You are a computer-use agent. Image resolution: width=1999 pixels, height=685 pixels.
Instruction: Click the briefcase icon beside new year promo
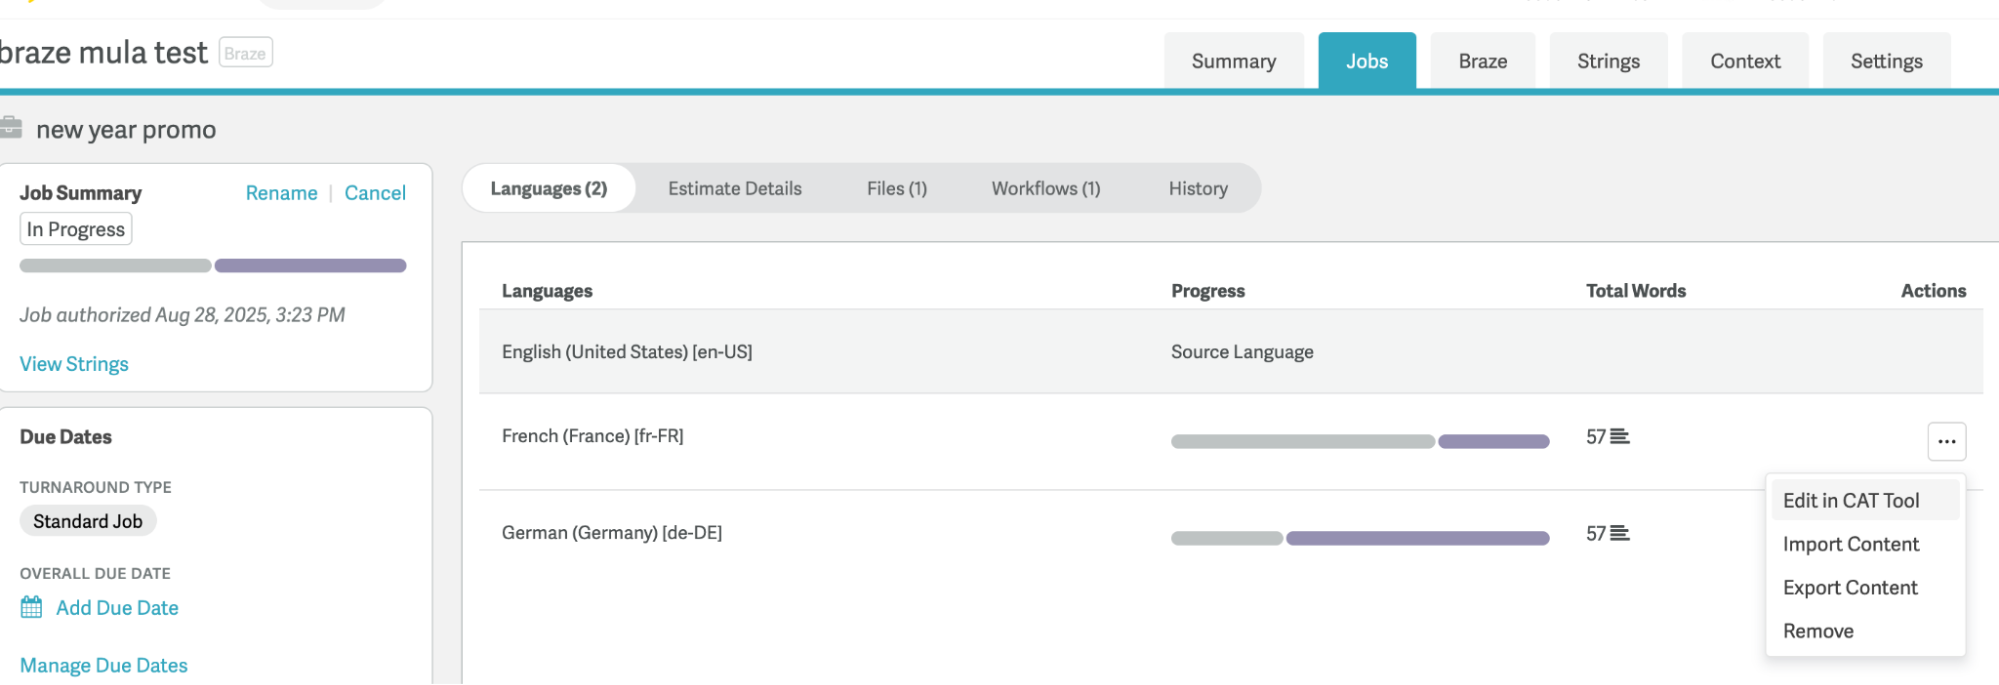11,128
